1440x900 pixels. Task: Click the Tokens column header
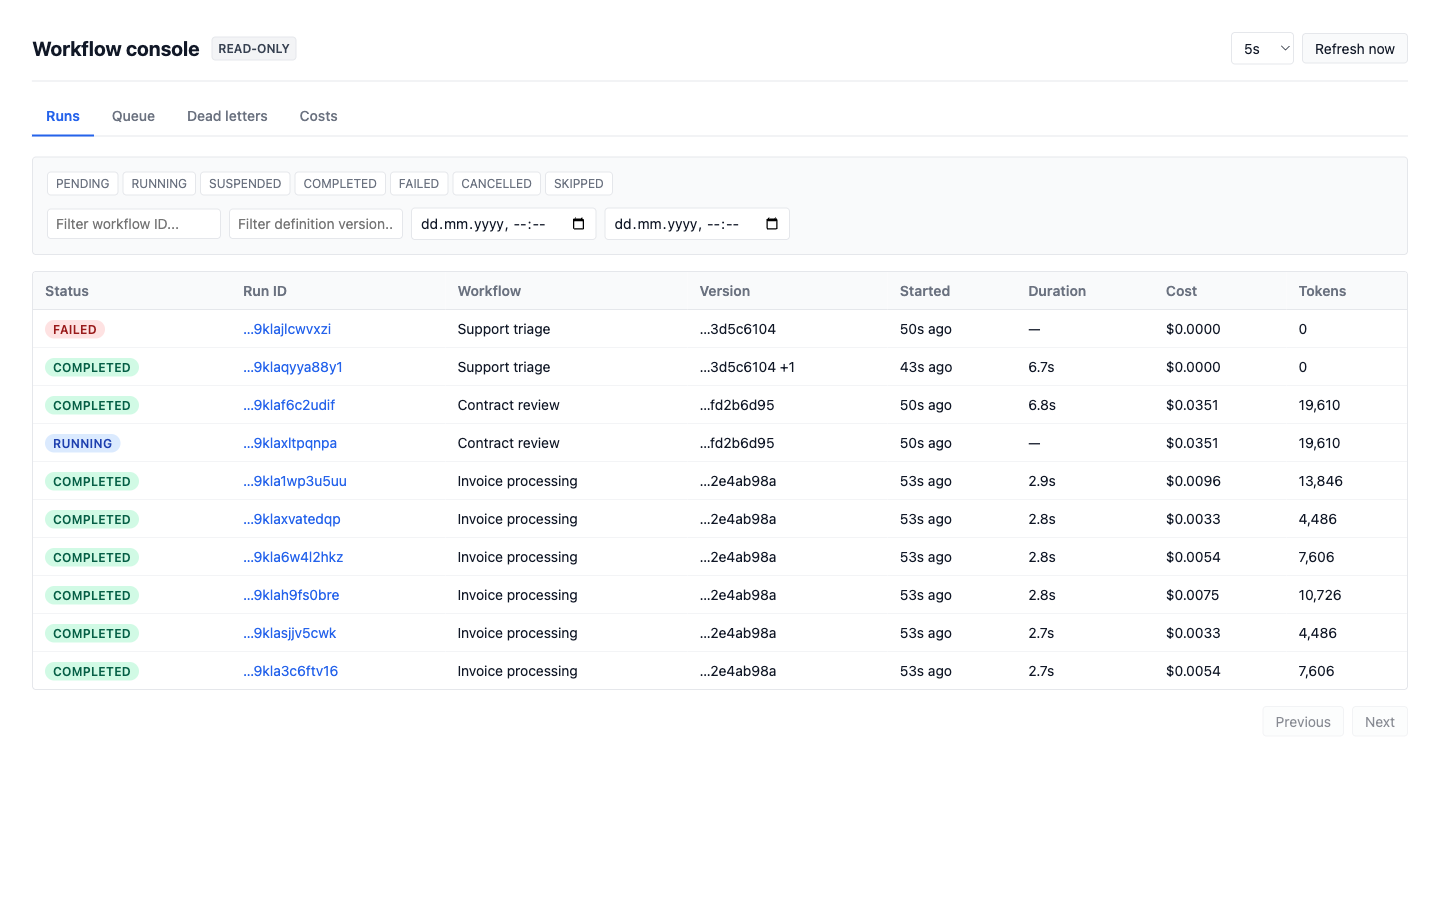[x=1322, y=291]
